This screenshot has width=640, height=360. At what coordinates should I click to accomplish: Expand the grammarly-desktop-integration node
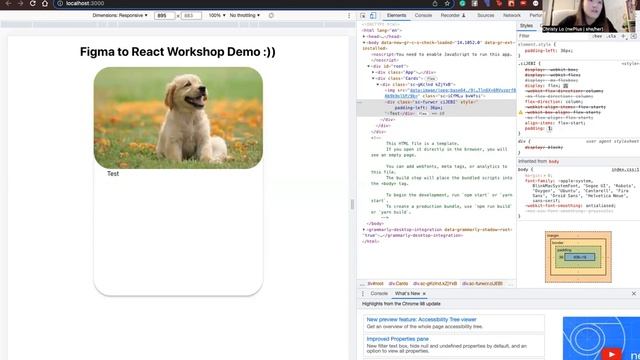364,230
